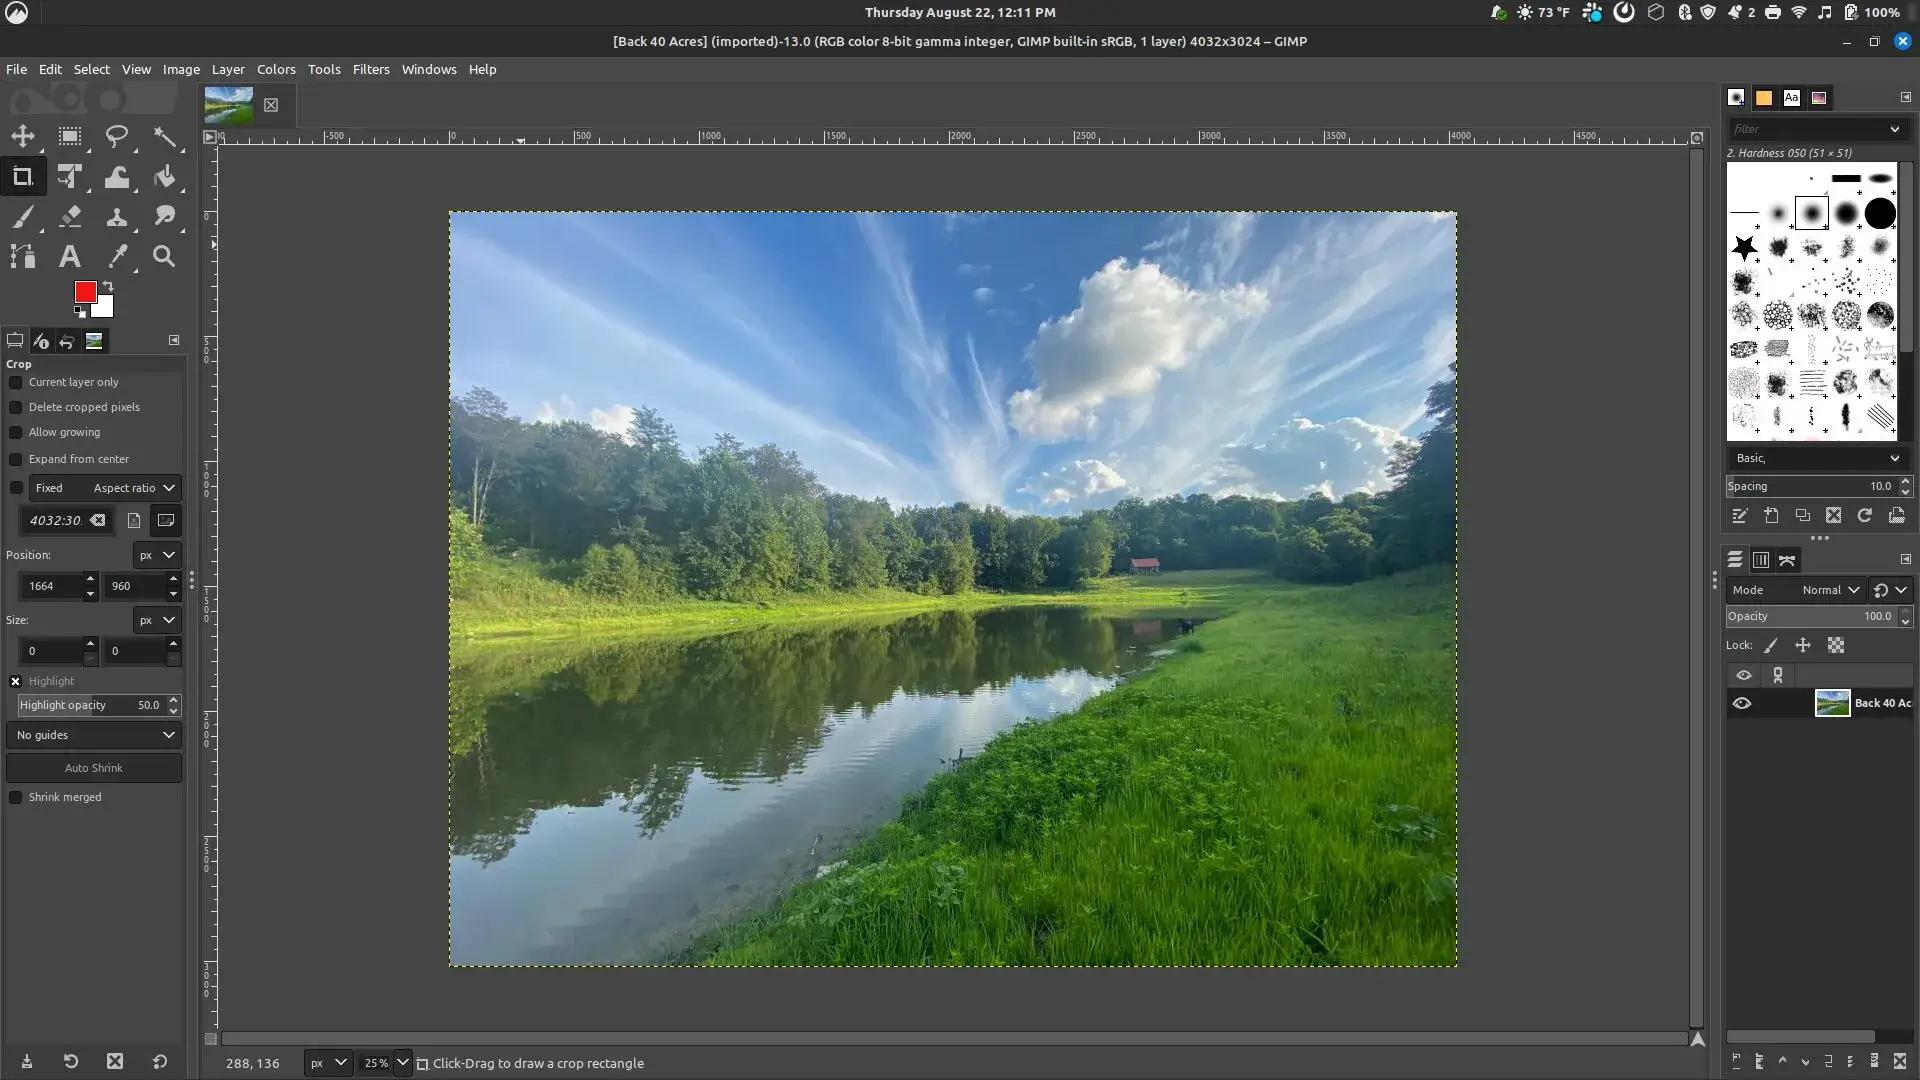The width and height of the screenshot is (1920, 1080).
Task: Select the Text tool
Action: [x=70, y=257]
